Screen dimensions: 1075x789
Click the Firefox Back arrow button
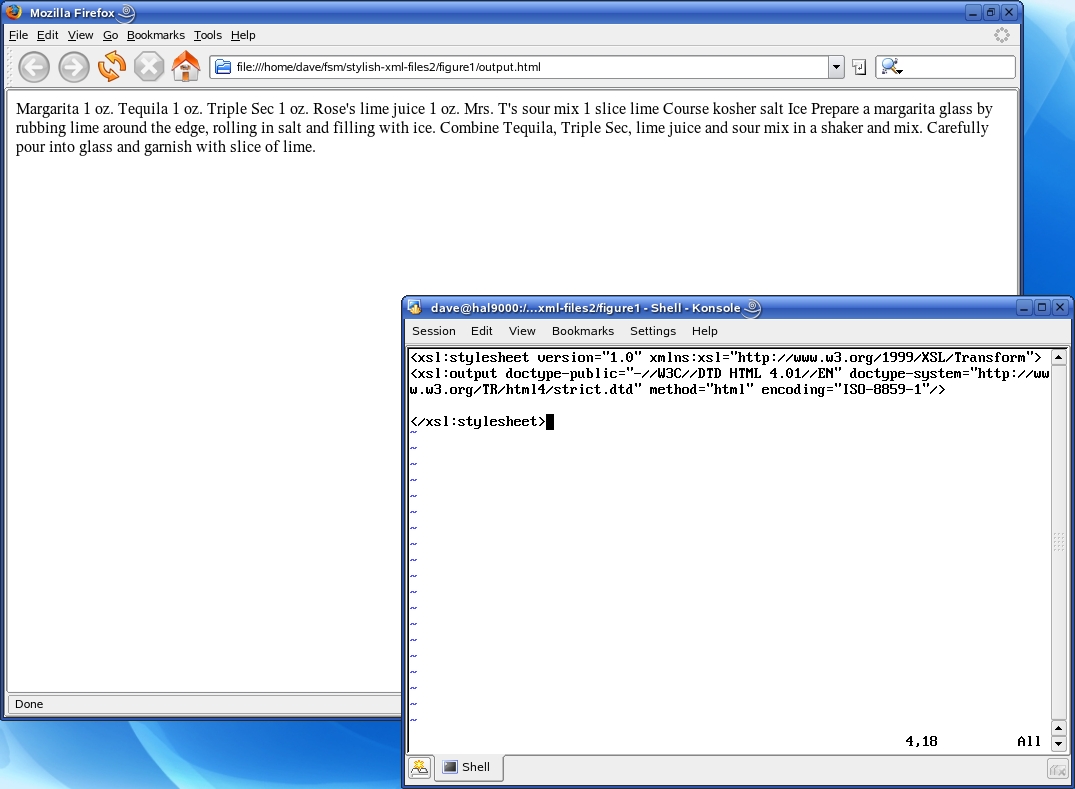point(34,67)
